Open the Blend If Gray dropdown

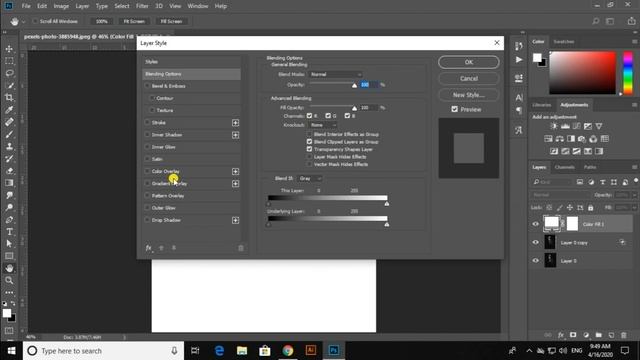[x=310, y=178]
